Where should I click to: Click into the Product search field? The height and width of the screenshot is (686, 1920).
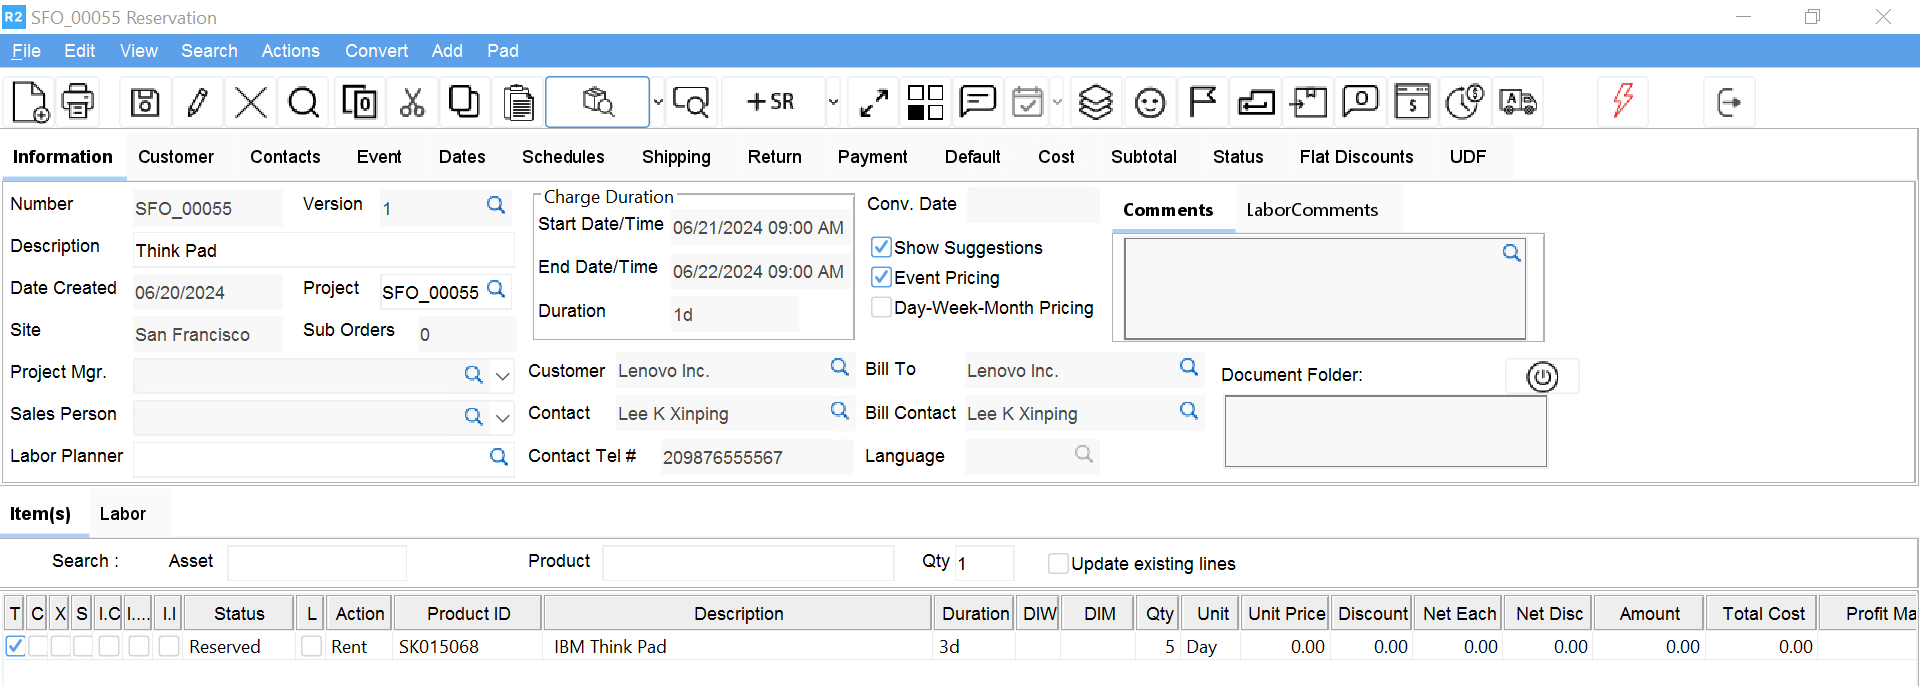pos(748,563)
